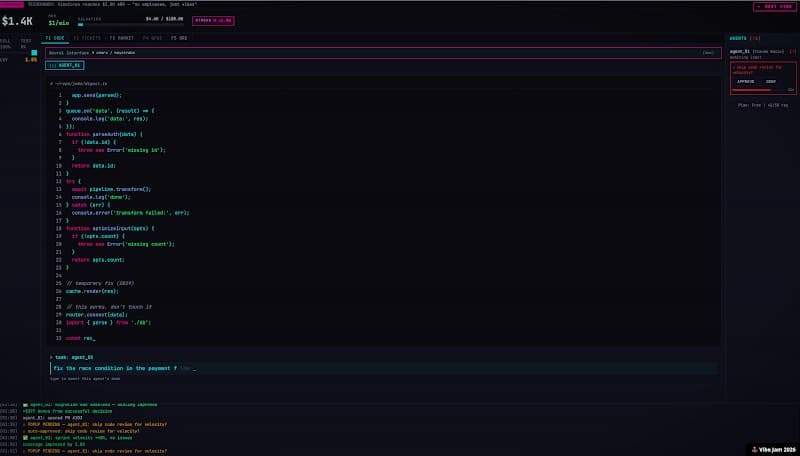Click code line 'router.connect(data);'
800x456 pixels.
tap(96, 315)
